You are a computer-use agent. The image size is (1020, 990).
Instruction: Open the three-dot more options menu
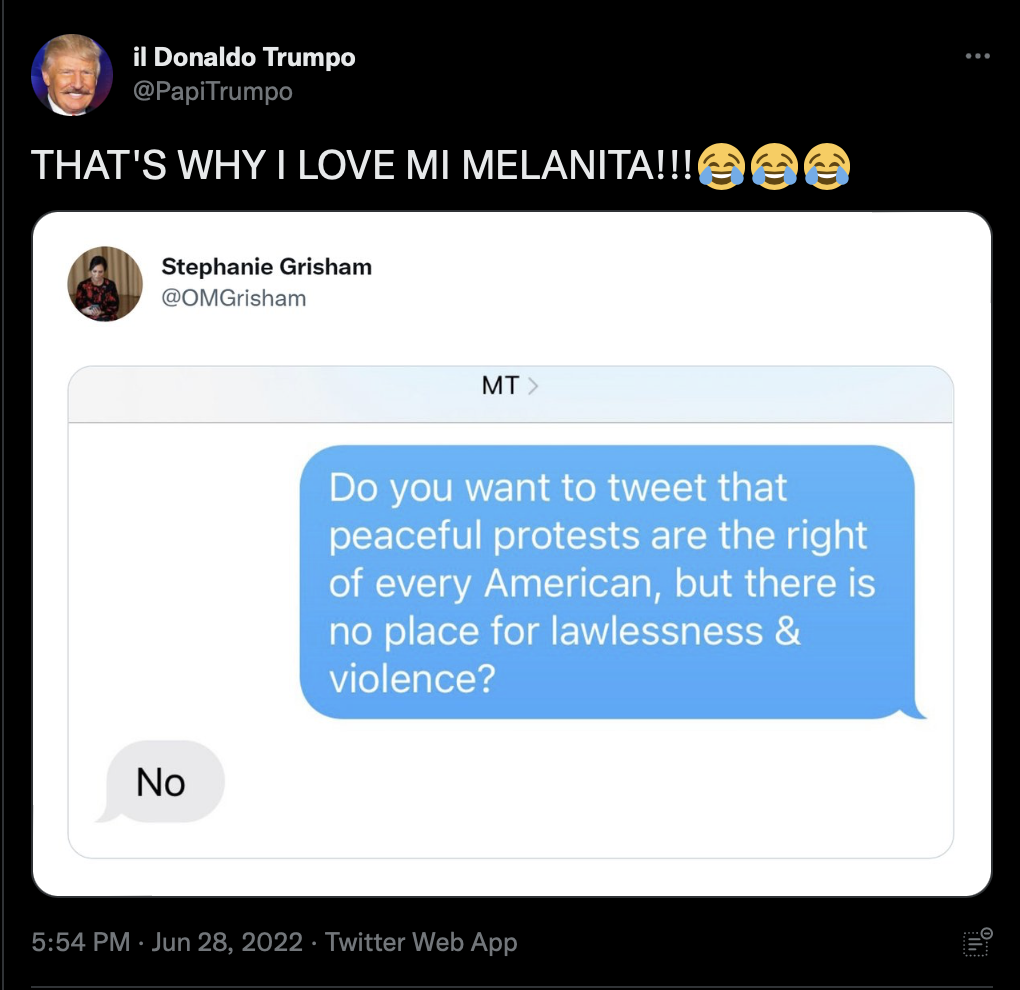click(x=977, y=57)
